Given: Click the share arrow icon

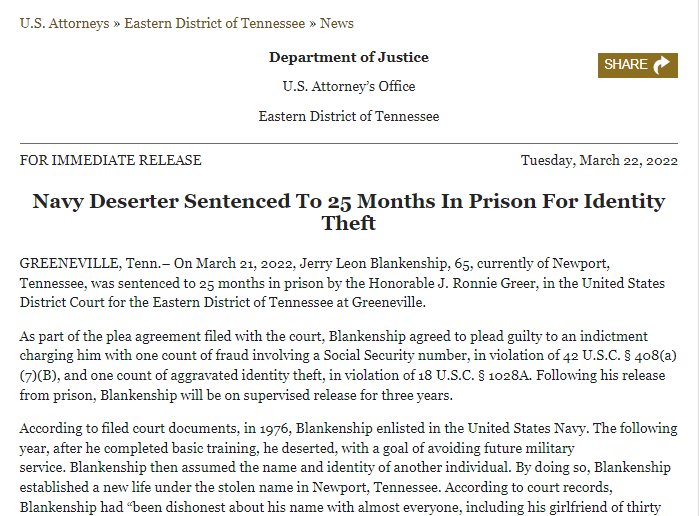Looking at the screenshot, I should point(662,65).
